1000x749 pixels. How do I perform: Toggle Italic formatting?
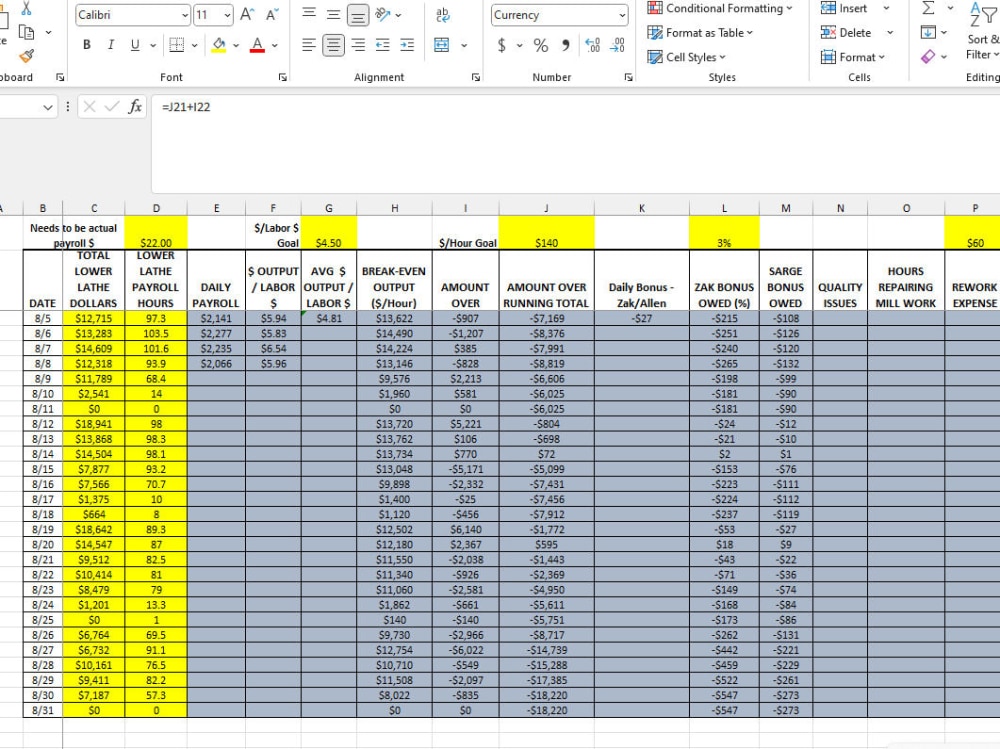coord(111,45)
